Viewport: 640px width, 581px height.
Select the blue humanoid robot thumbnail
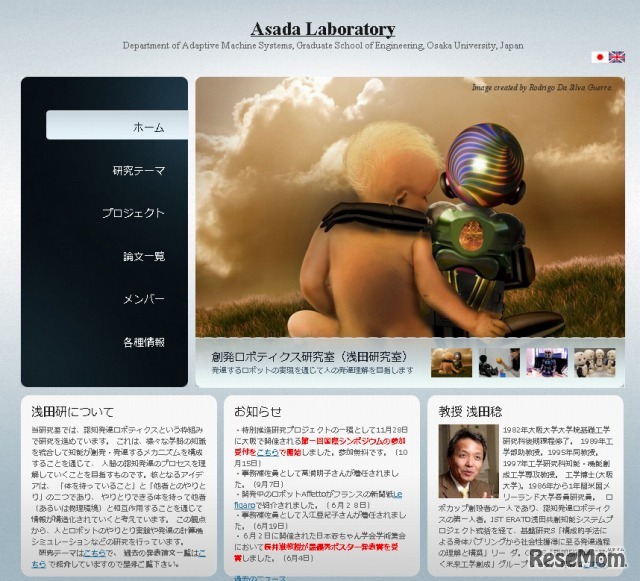click(x=547, y=363)
